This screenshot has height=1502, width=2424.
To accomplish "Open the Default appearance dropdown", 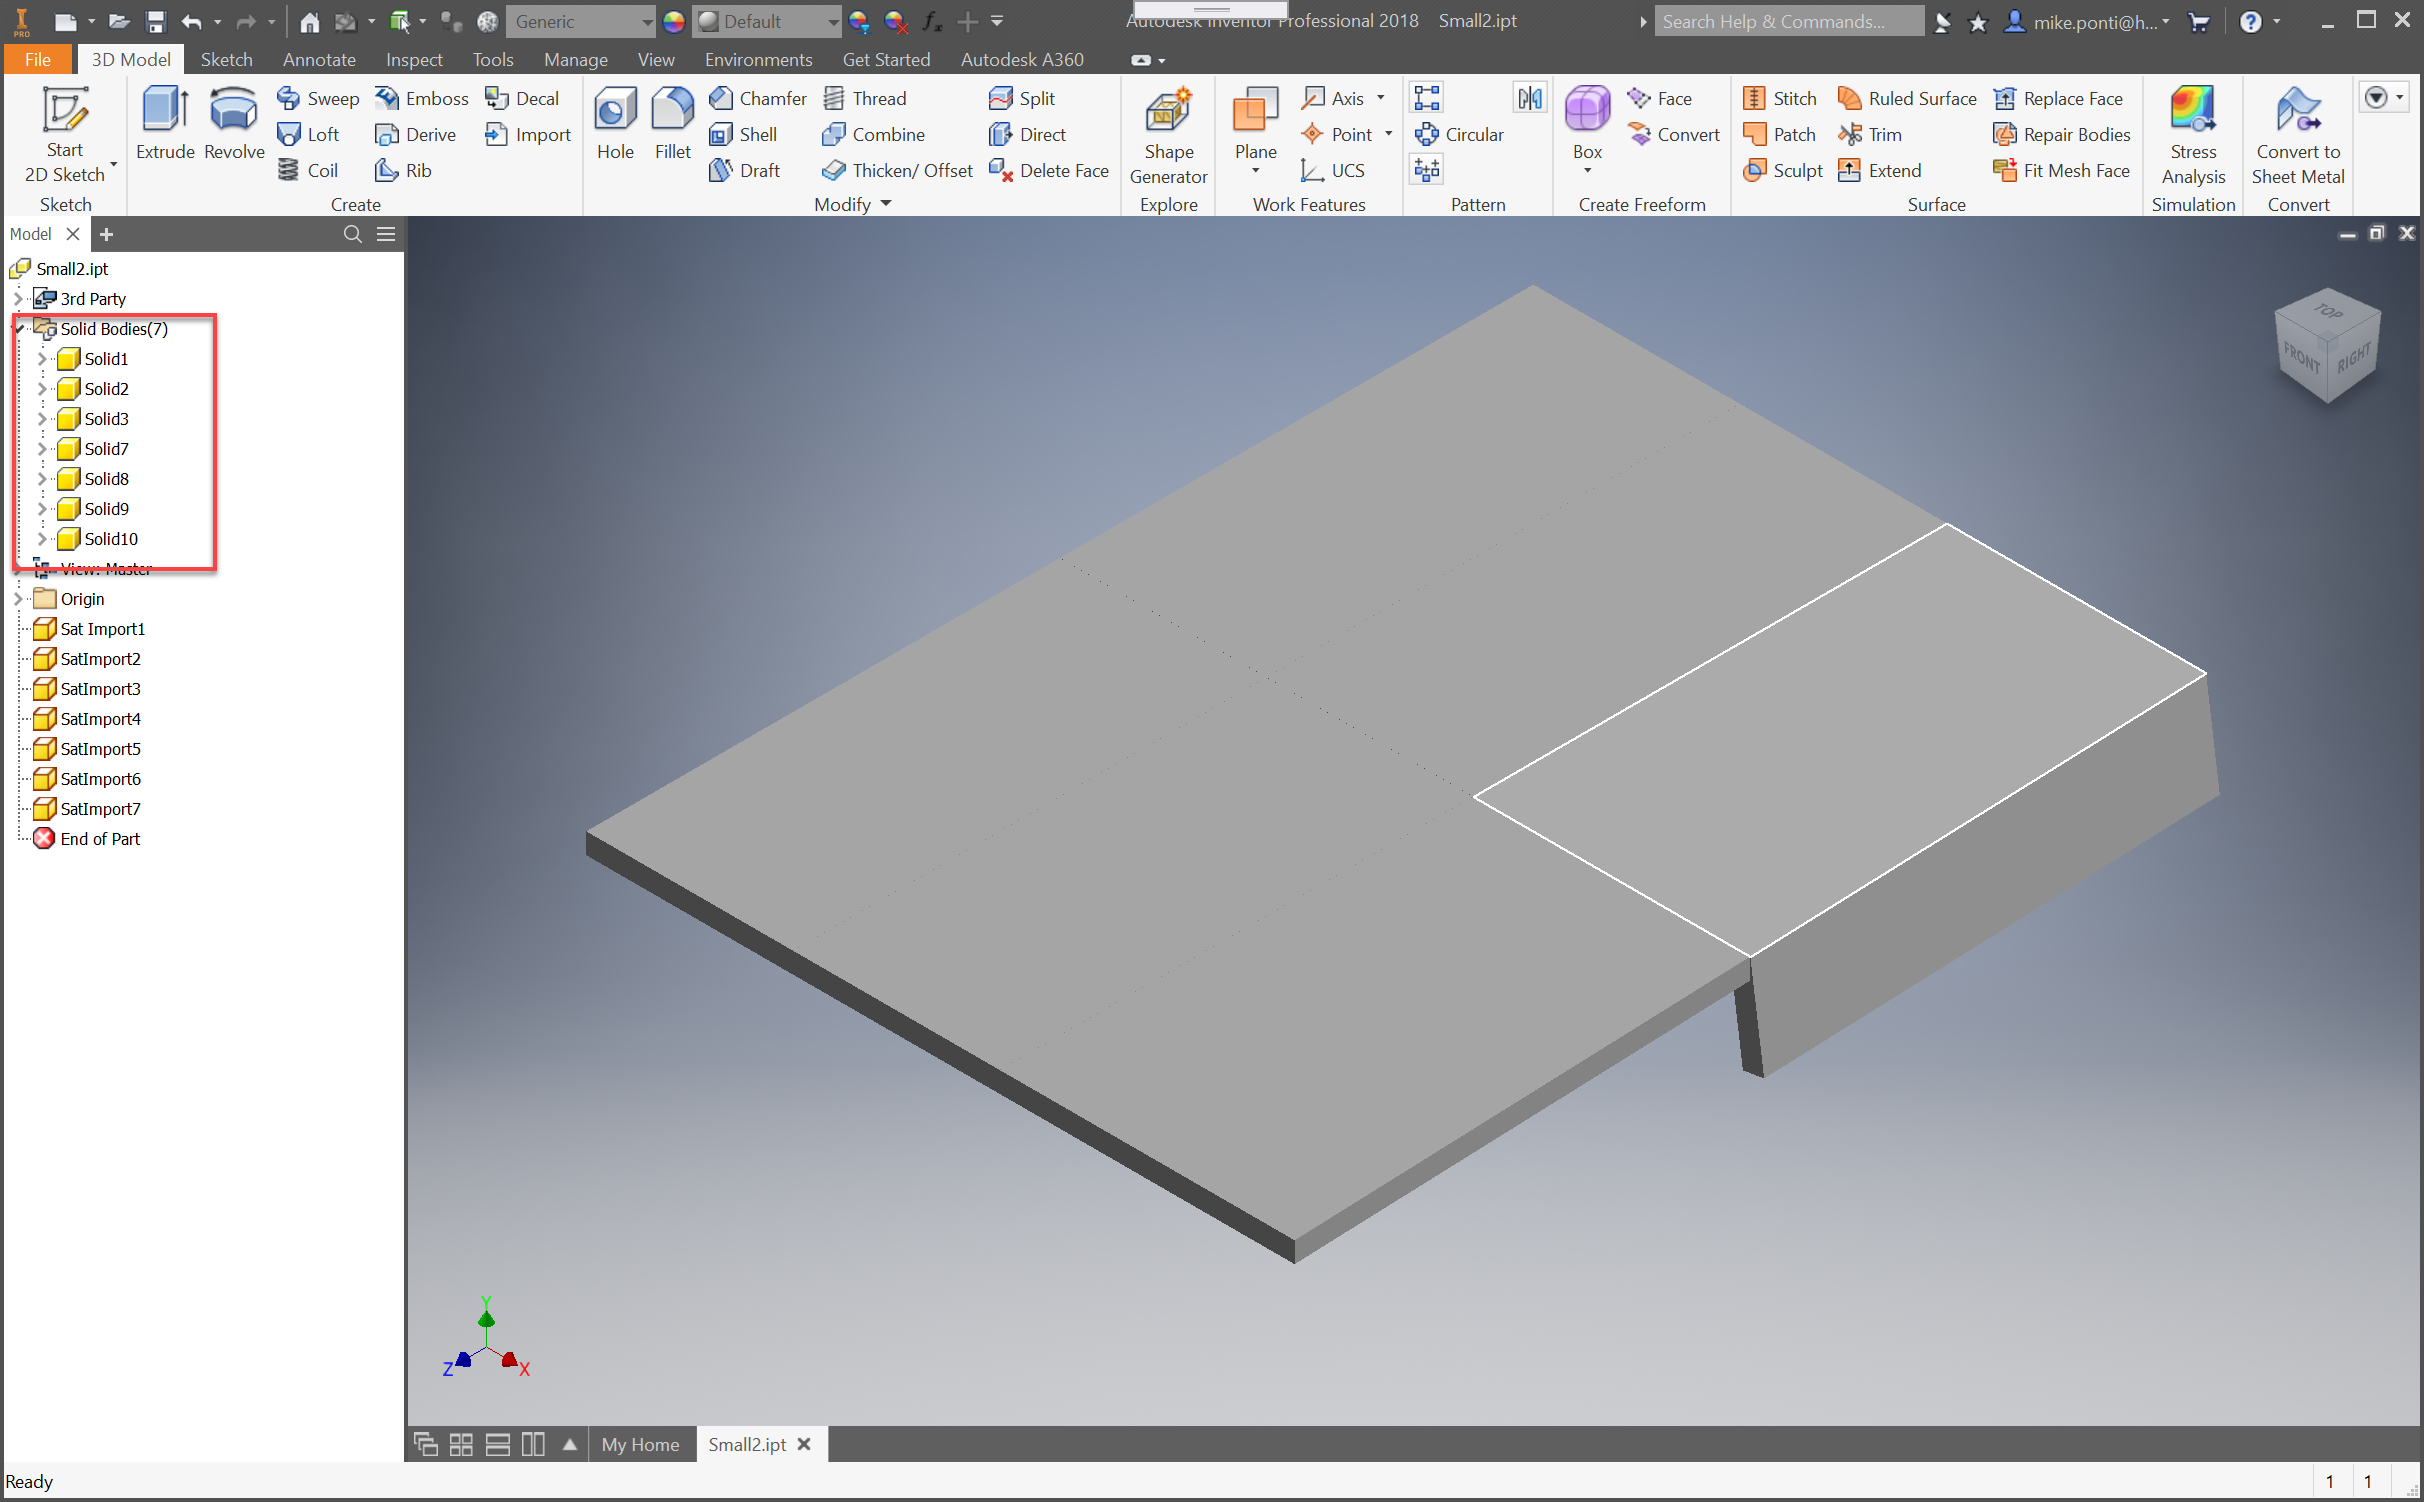I will (831, 22).
